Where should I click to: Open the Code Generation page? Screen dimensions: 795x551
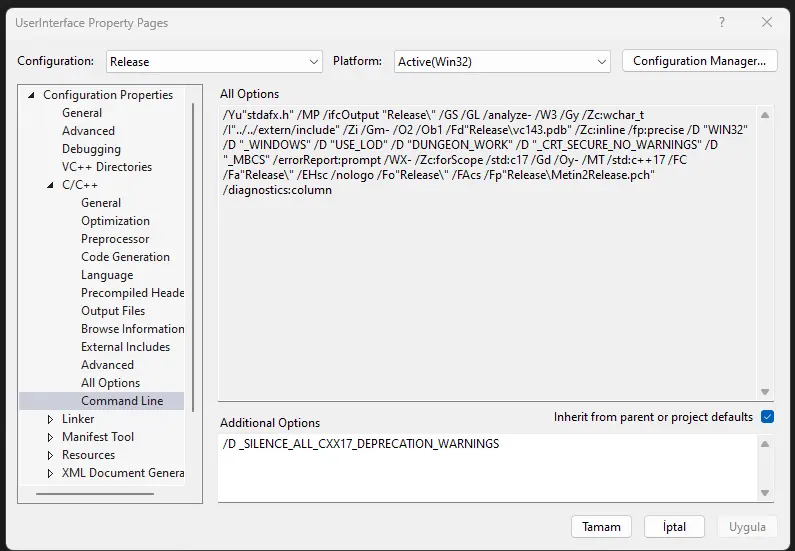click(125, 257)
